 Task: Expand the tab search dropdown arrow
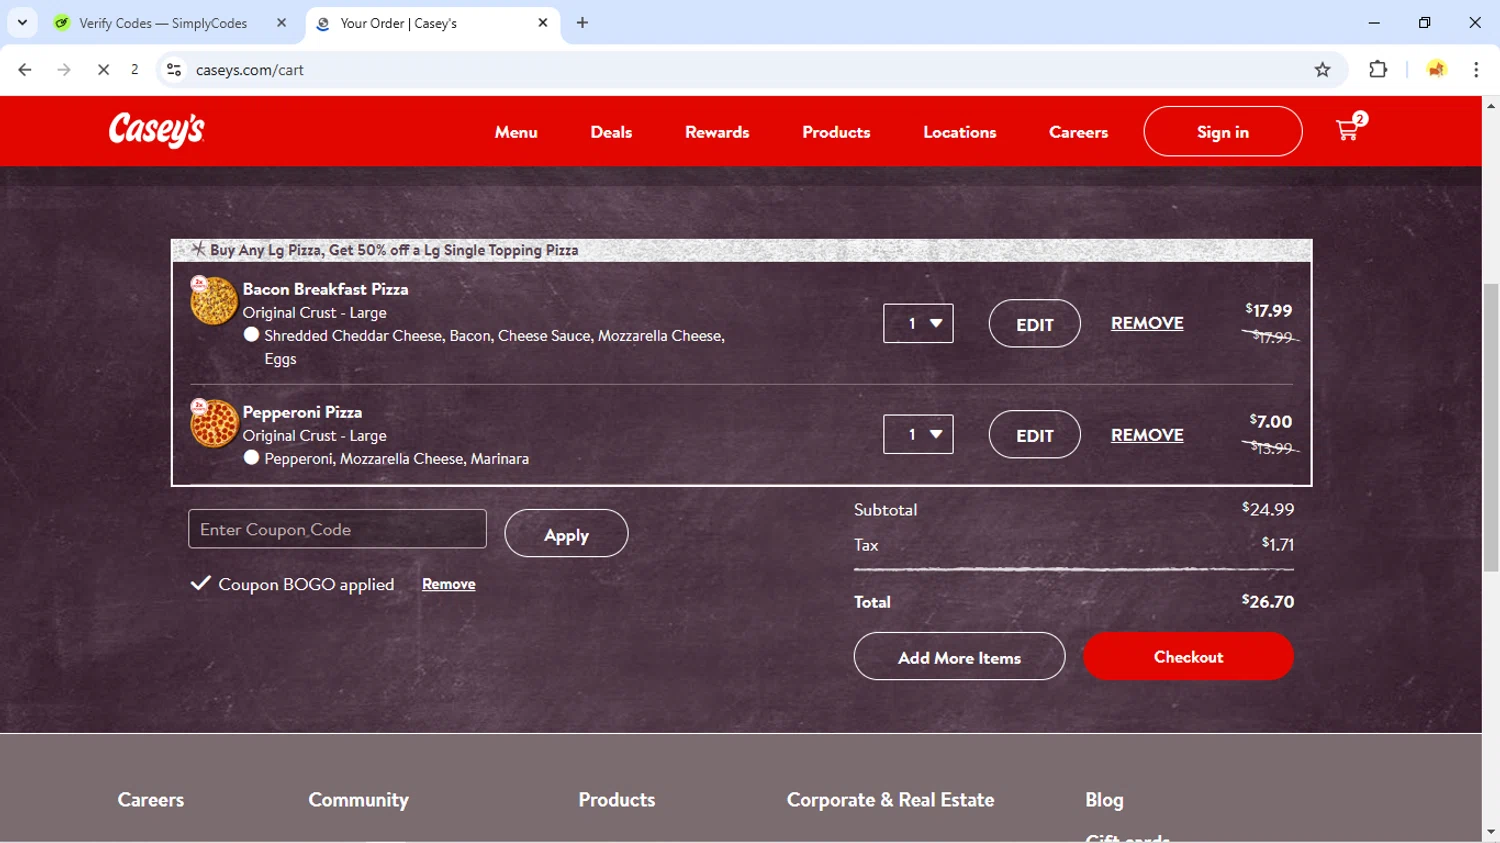pyautogui.click(x=22, y=23)
